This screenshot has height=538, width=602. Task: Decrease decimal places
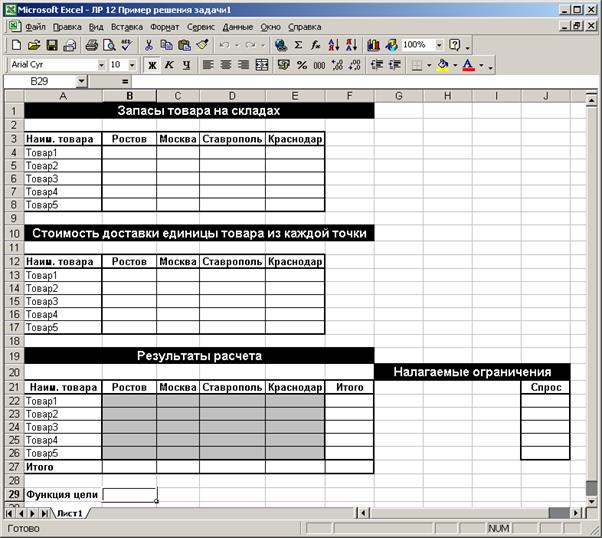355,65
